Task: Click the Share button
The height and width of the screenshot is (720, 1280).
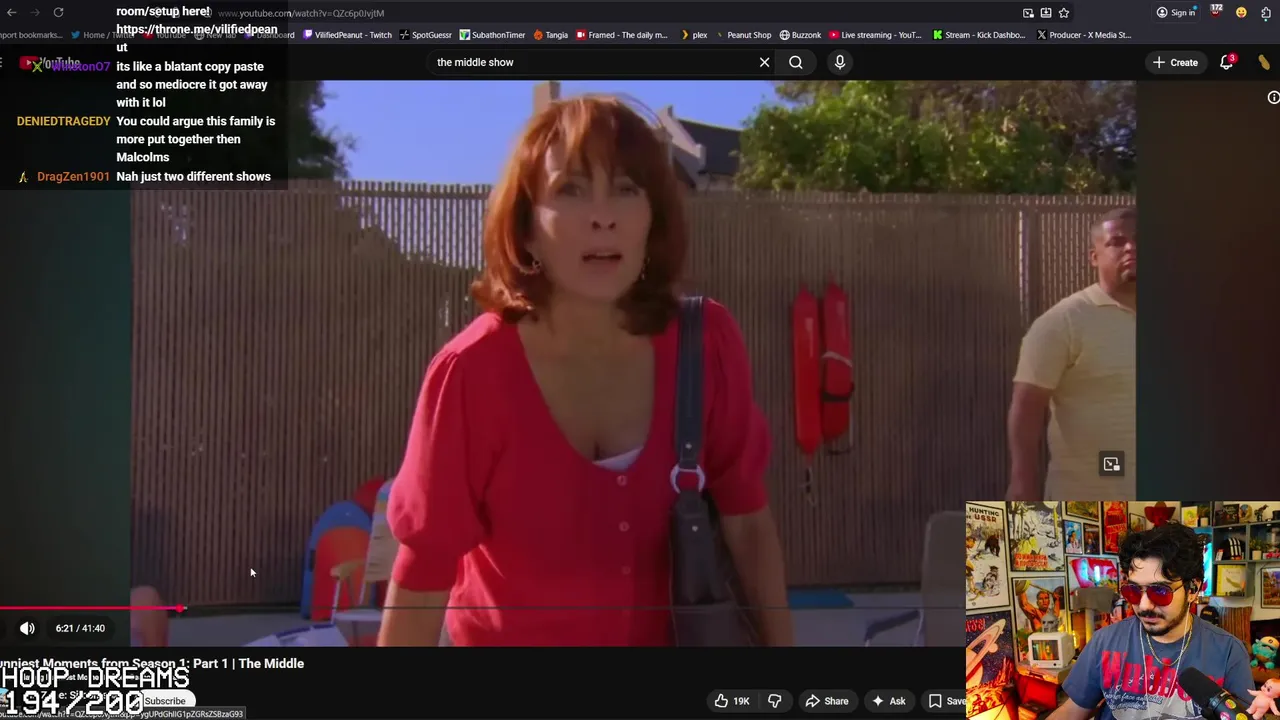Action: [x=827, y=701]
